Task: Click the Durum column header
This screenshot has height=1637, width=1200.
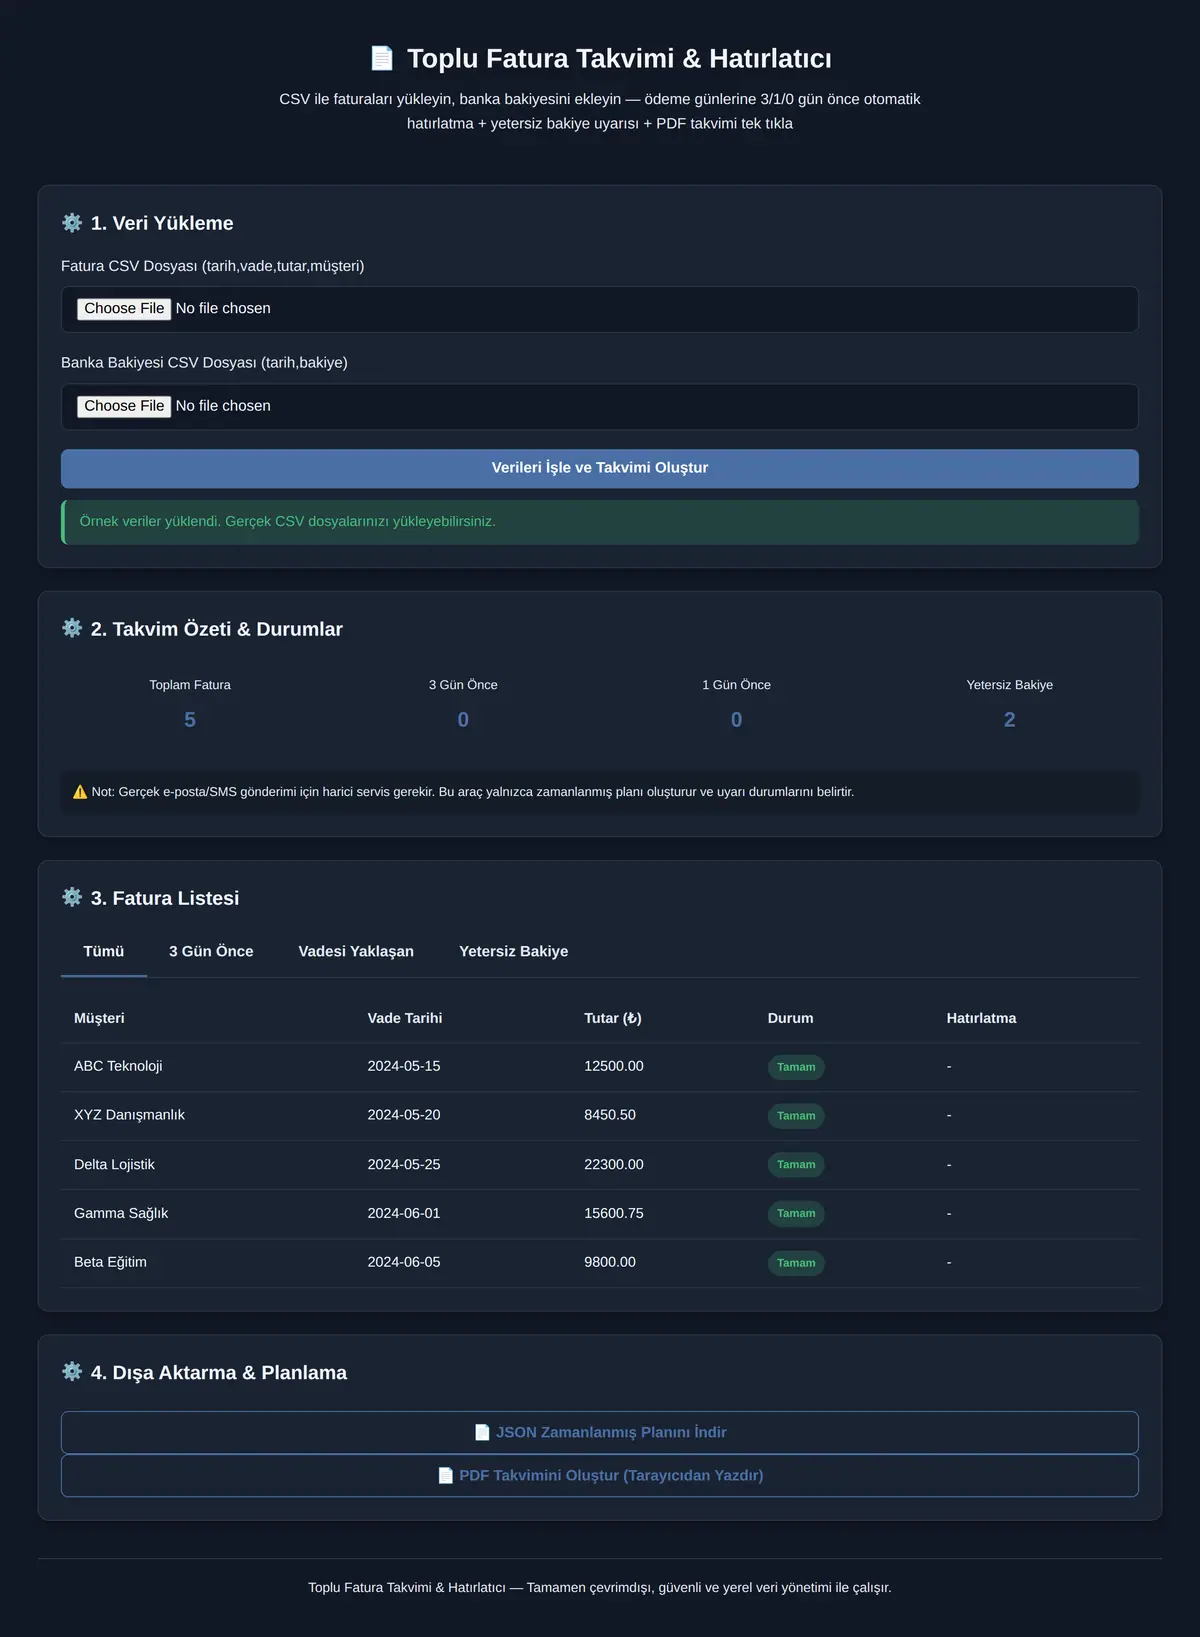Action: (x=791, y=1018)
